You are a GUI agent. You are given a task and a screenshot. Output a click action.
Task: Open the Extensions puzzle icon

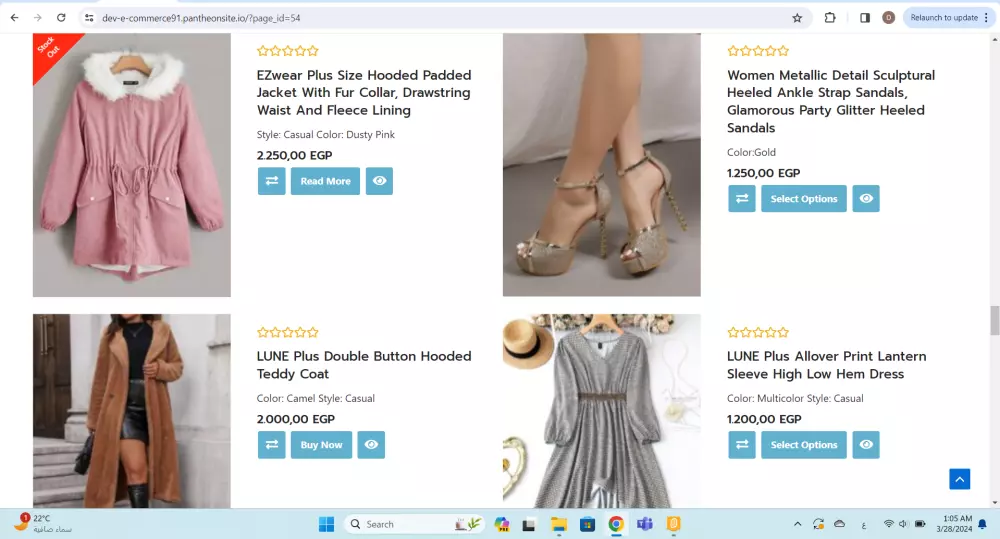click(830, 18)
